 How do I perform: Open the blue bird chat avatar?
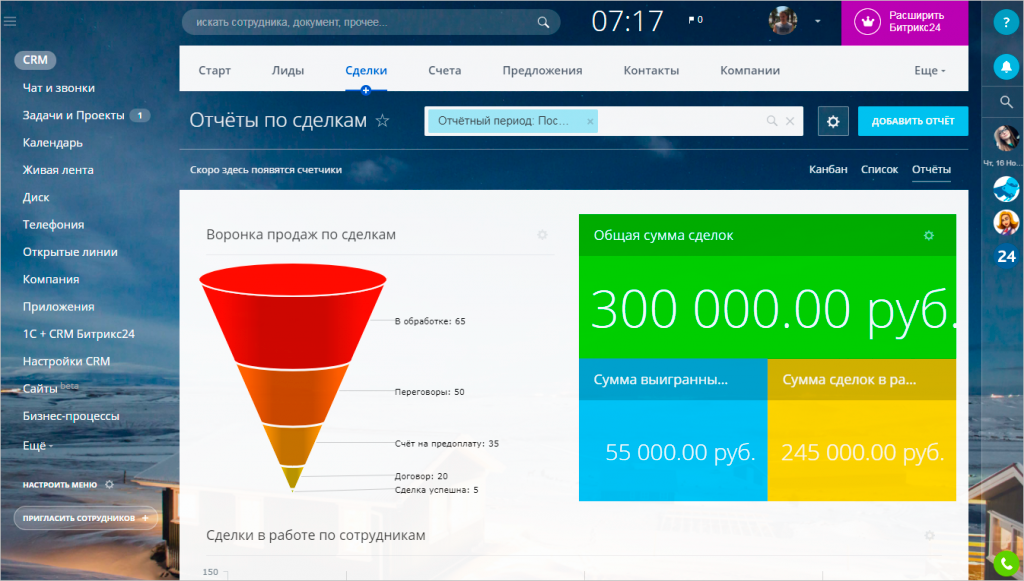point(1006,189)
